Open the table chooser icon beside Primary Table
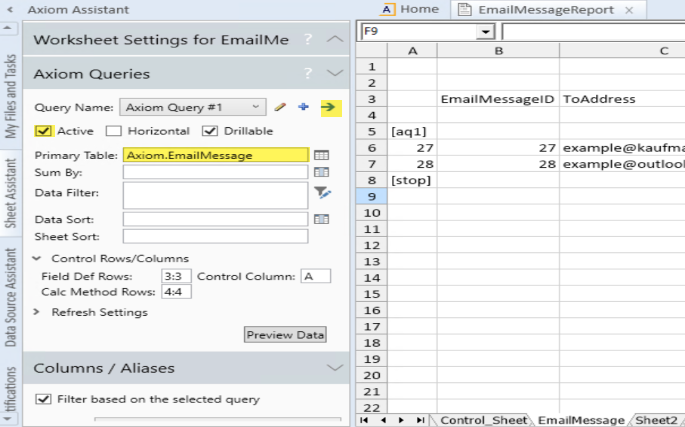 click(322, 155)
